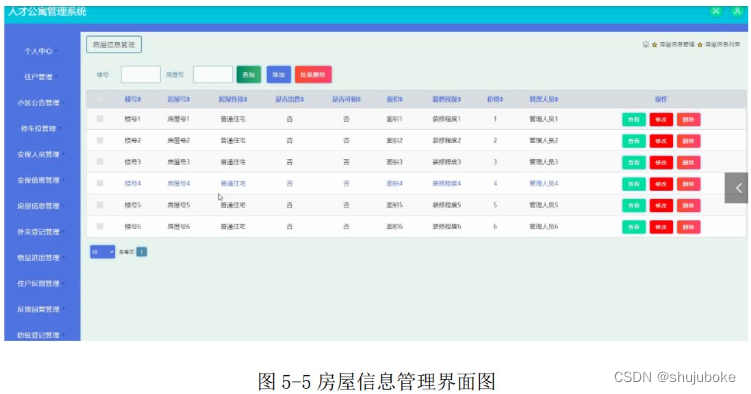Check the checkbox for row 楼号2
Viewport: 751px width, 394px height.
click(100, 140)
